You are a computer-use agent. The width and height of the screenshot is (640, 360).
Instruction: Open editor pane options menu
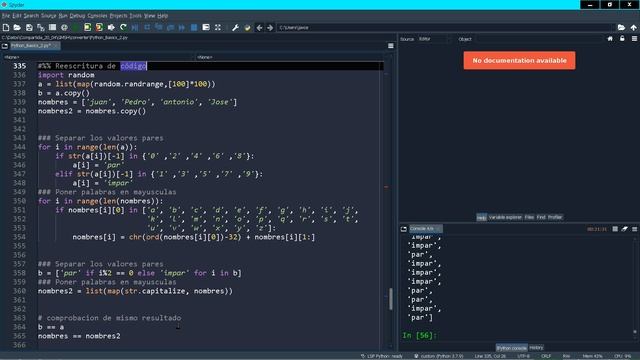pyautogui.click(x=391, y=46)
